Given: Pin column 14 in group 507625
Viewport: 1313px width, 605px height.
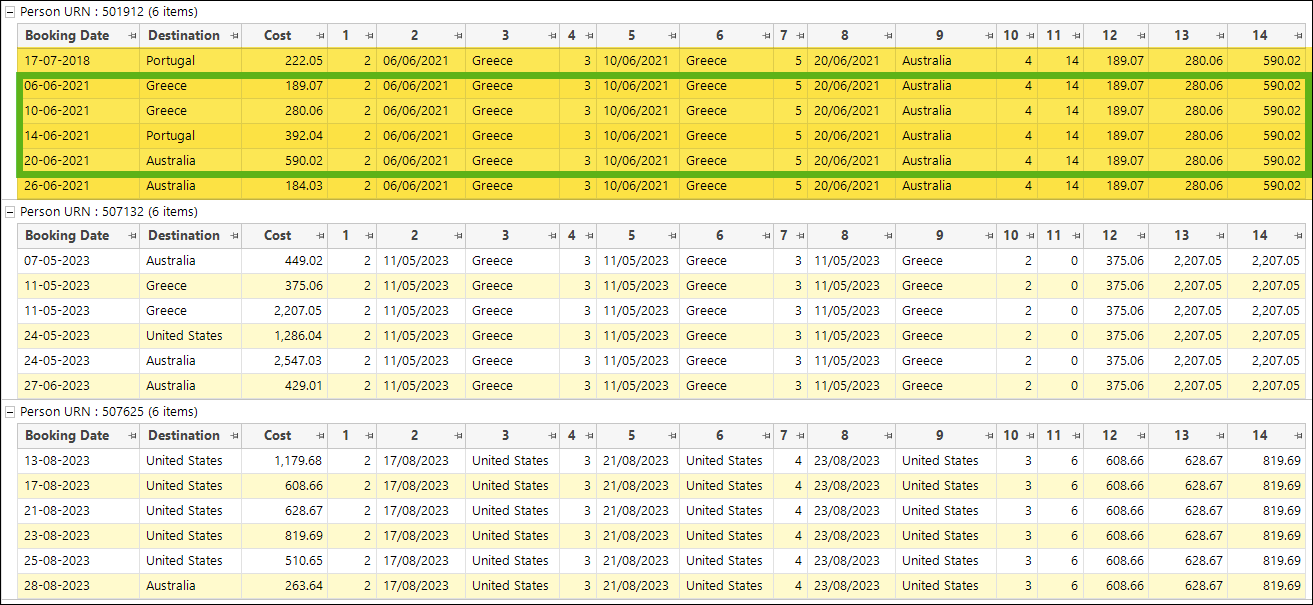Looking at the screenshot, I should (1300, 436).
